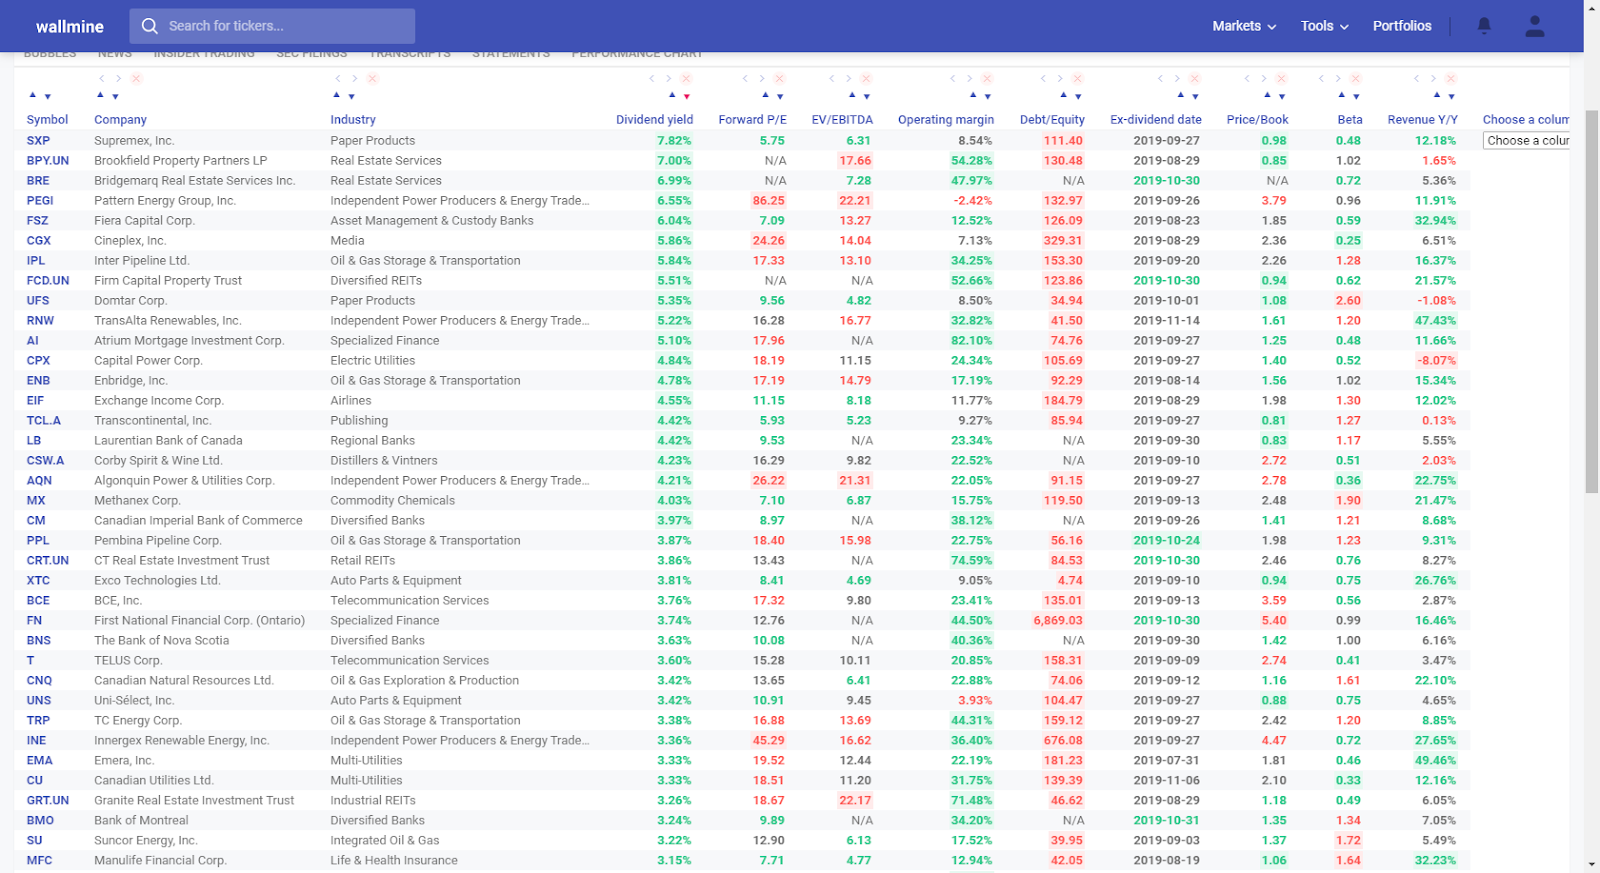Sort Revenue Y/Y descending
Image resolution: width=1600 pixels, height=873 pixels.
1451,97
